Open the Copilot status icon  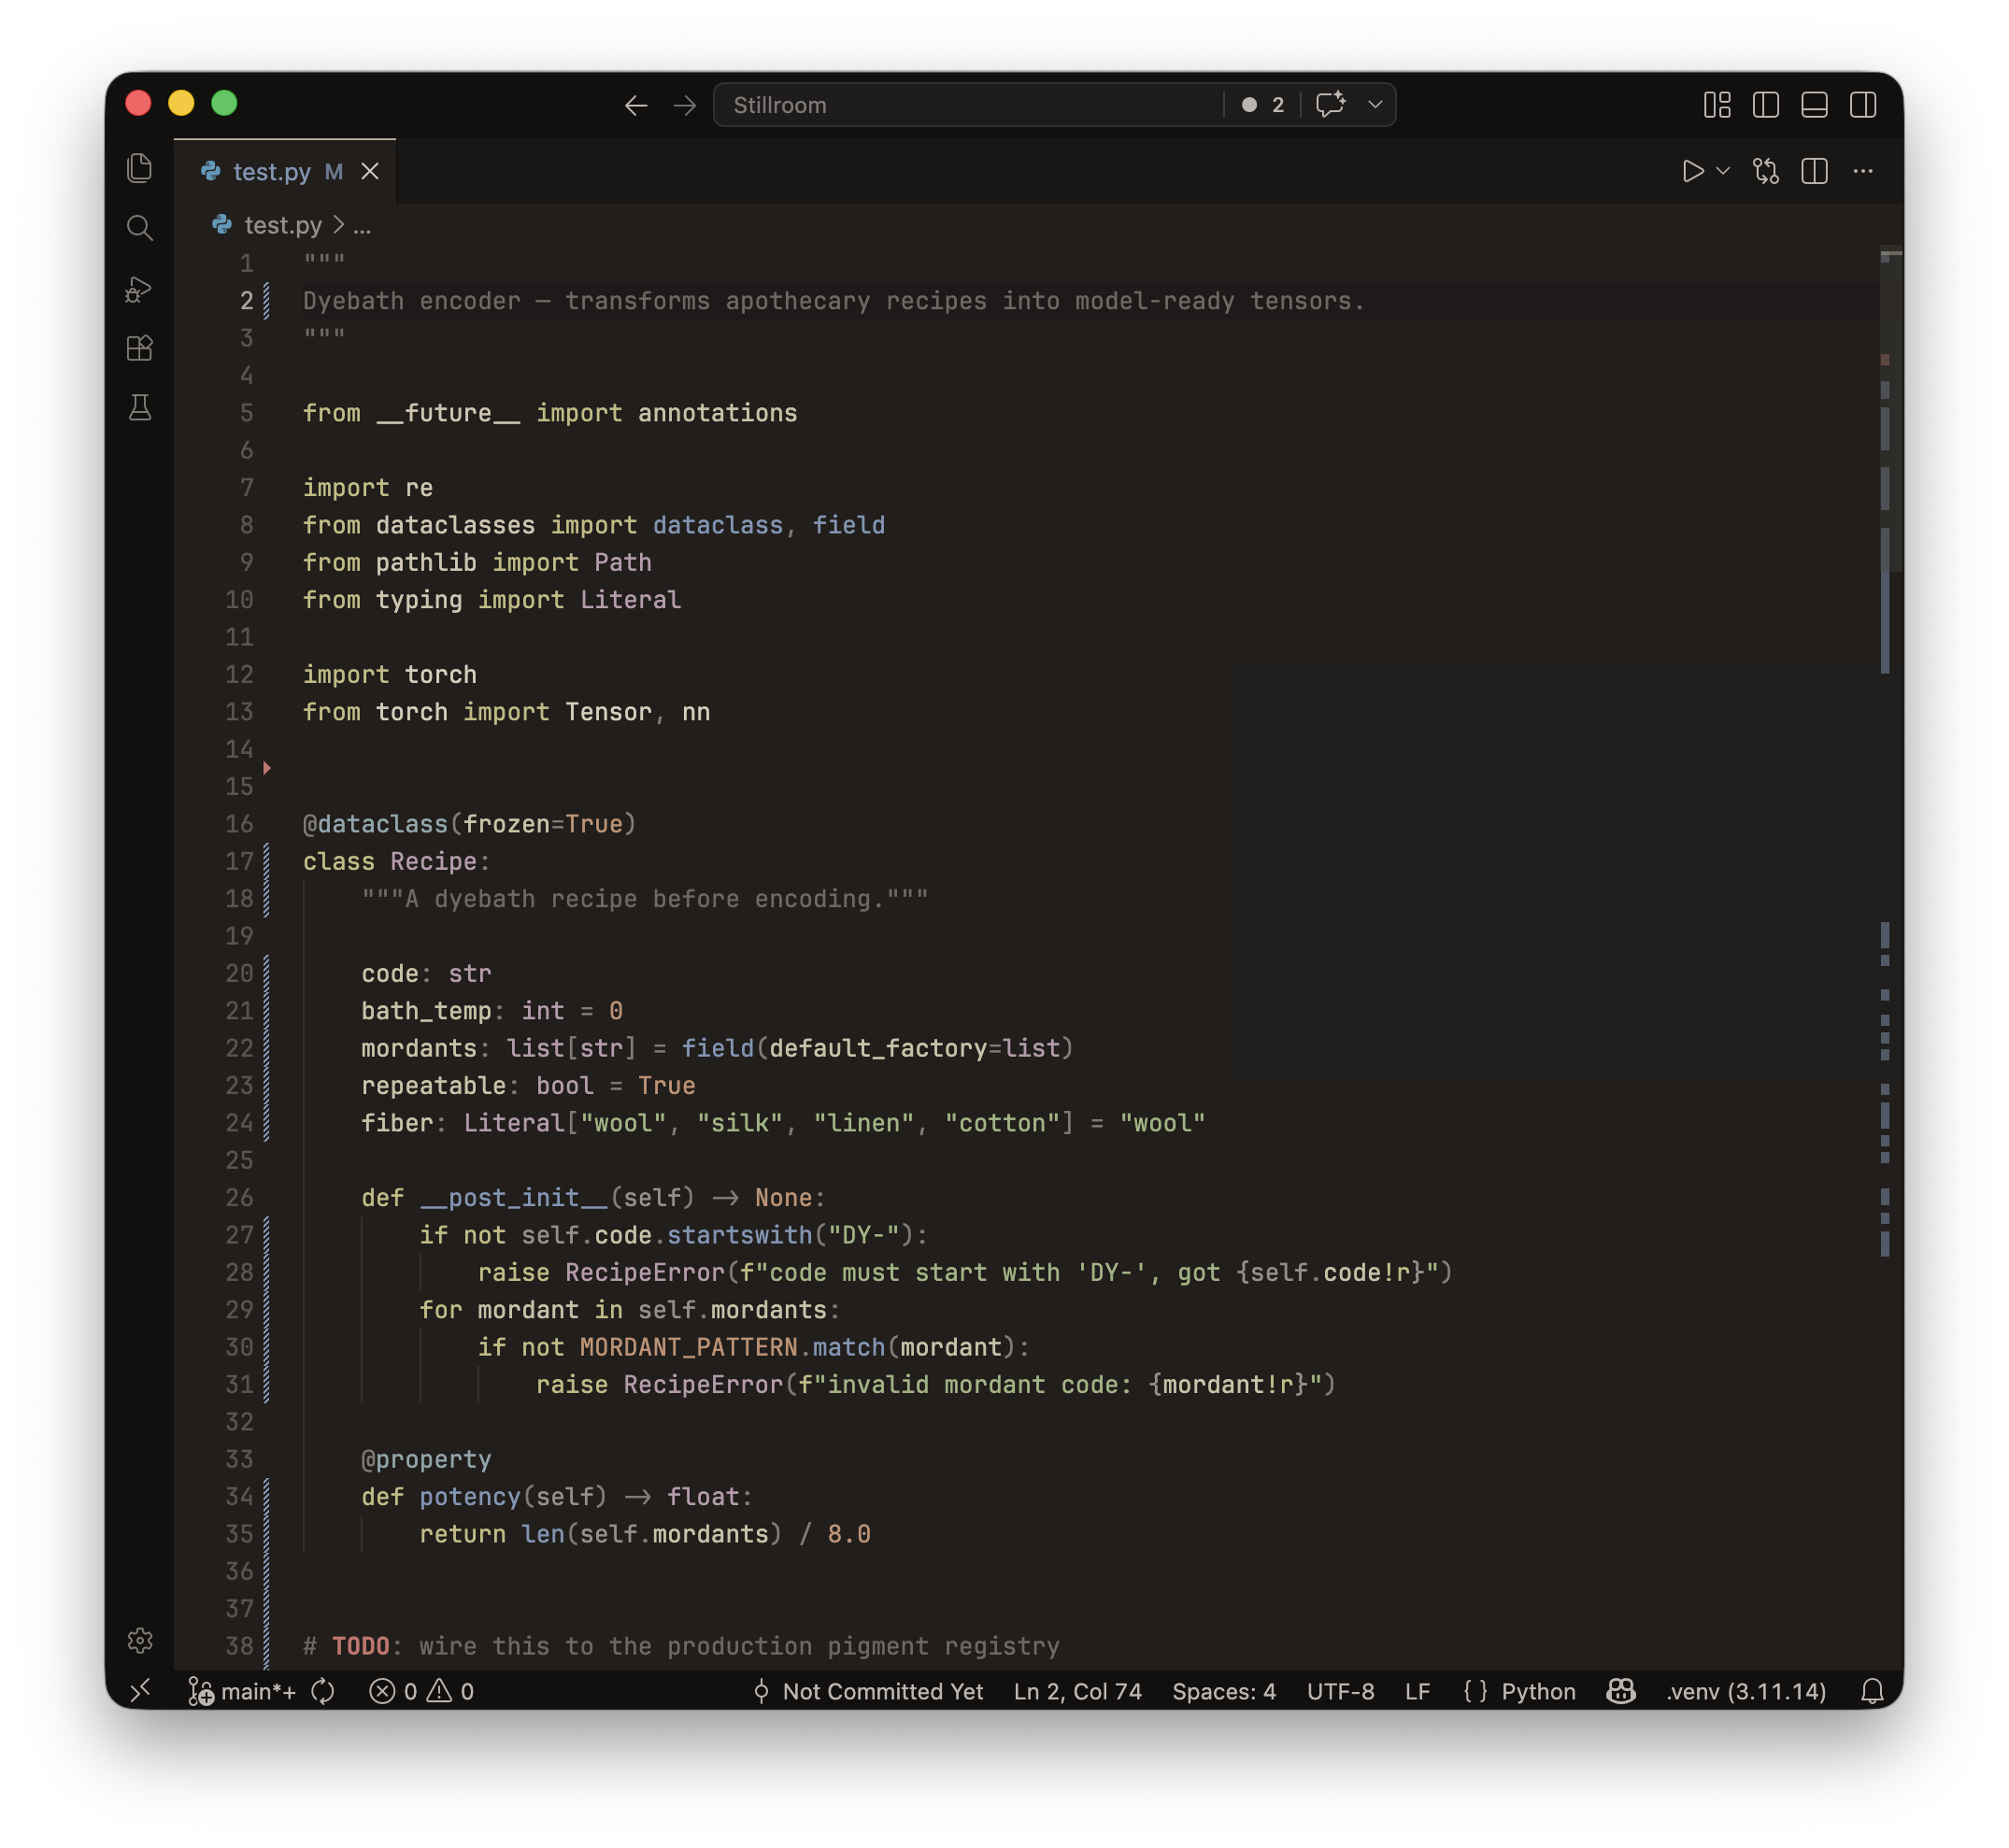point(1621,1691)
